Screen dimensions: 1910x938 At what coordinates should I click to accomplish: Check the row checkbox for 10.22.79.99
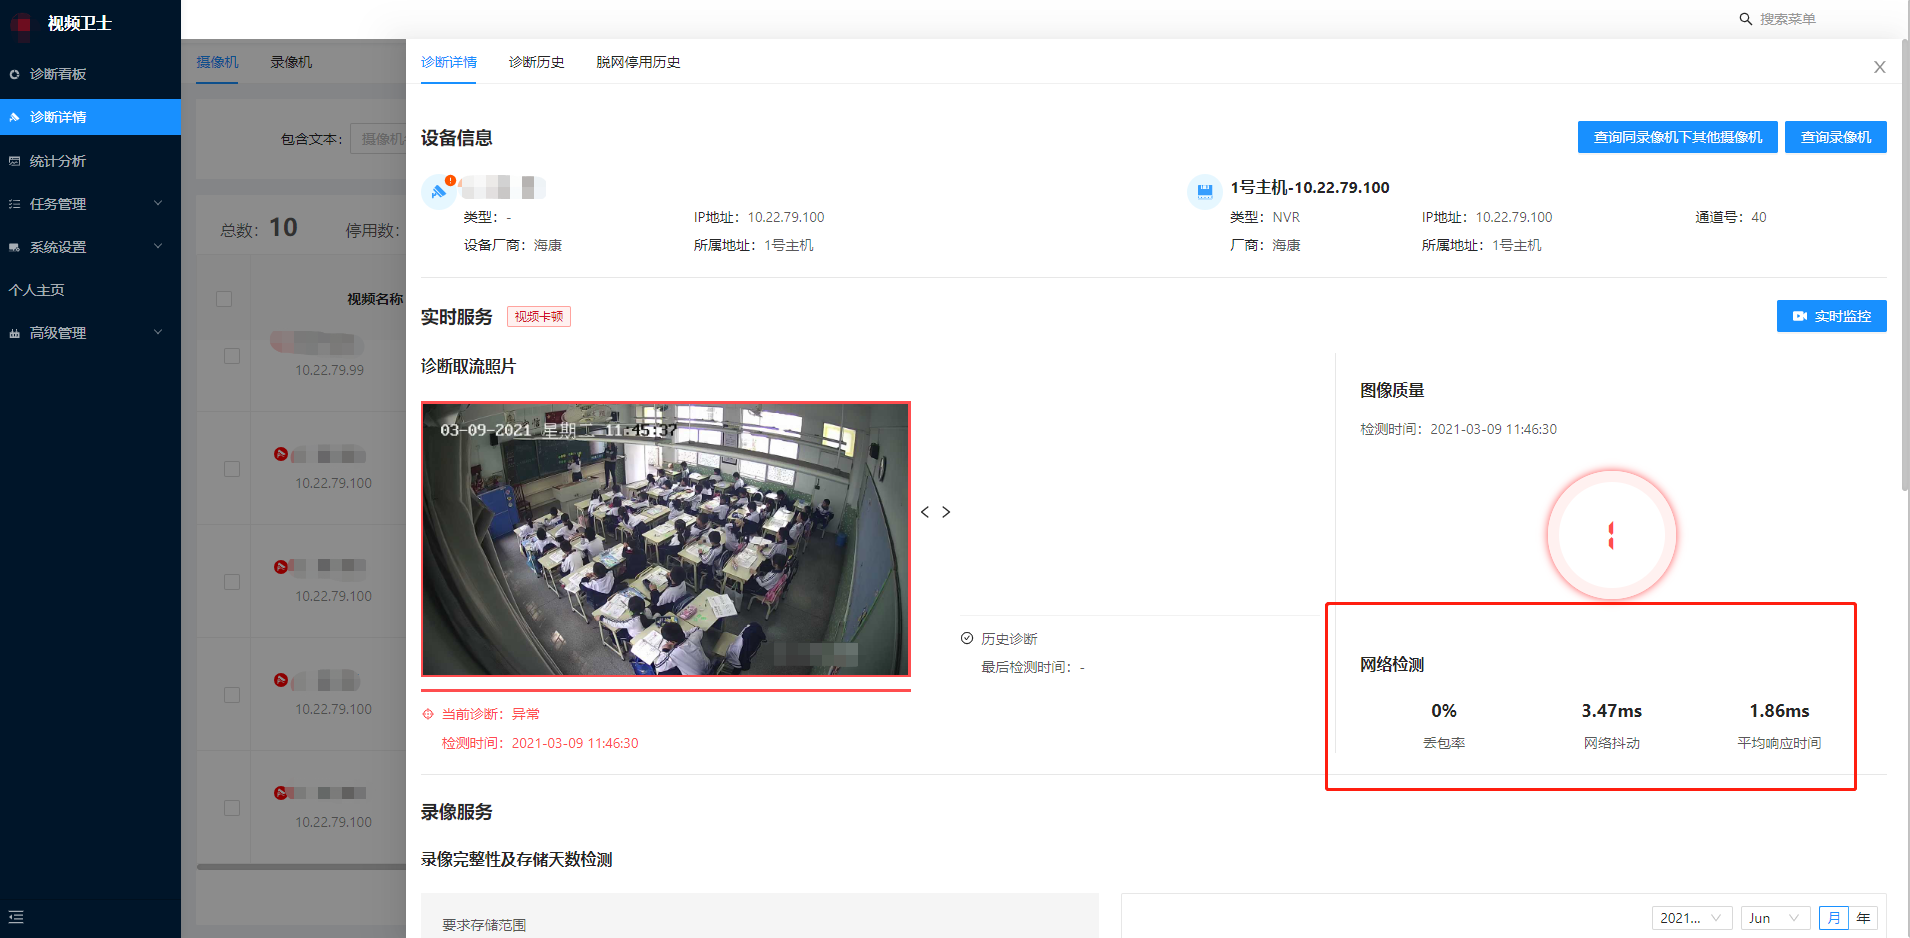(232, 356)
